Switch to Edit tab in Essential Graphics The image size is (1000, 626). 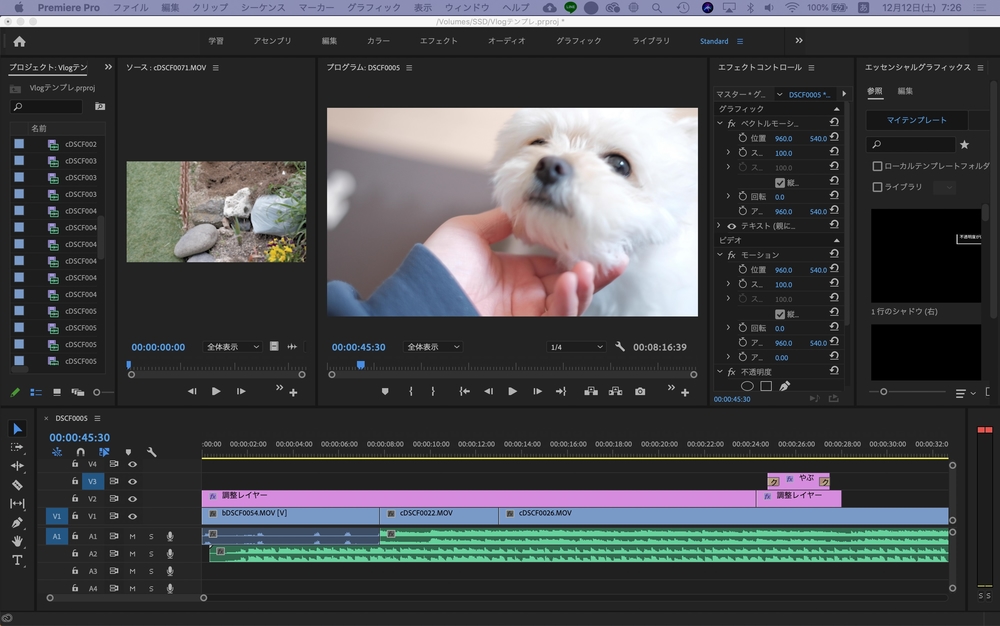click(x=905, y=91)
